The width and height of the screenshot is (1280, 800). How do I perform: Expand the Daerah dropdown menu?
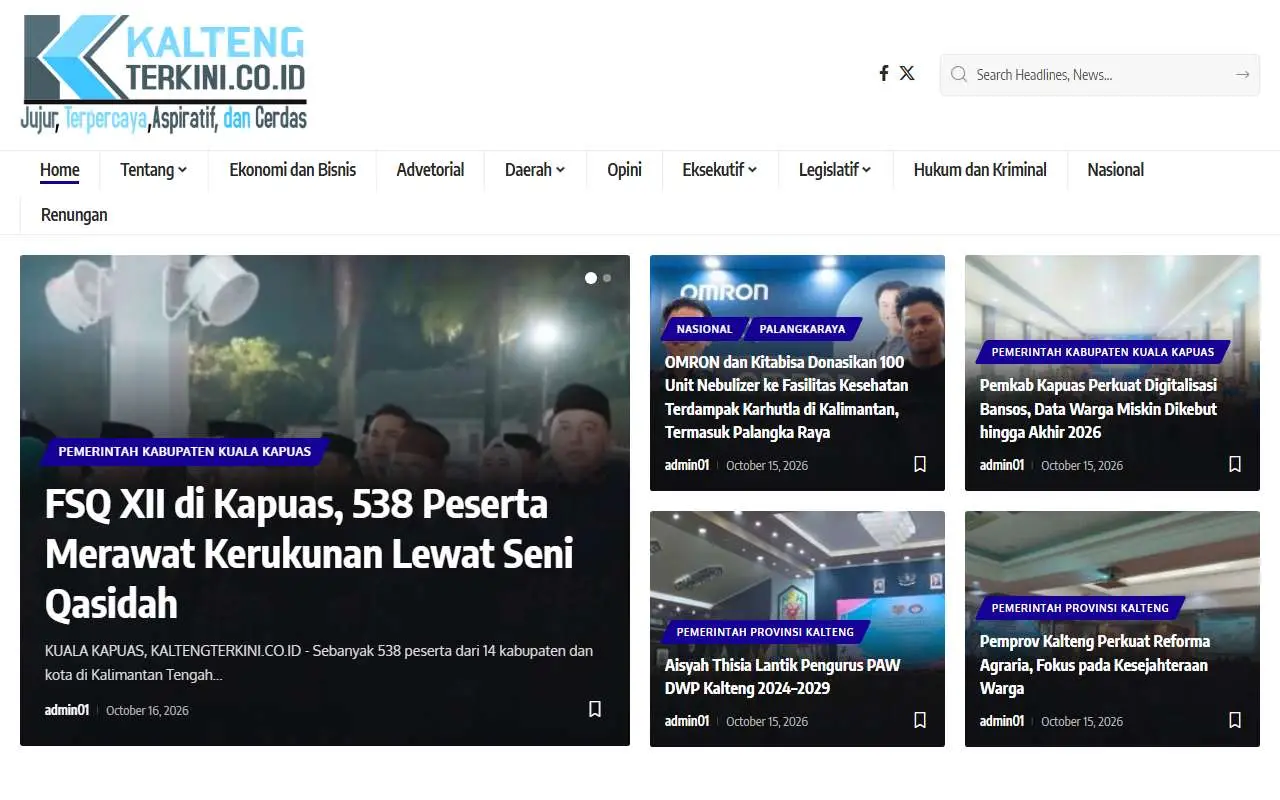tap(535, 170)
